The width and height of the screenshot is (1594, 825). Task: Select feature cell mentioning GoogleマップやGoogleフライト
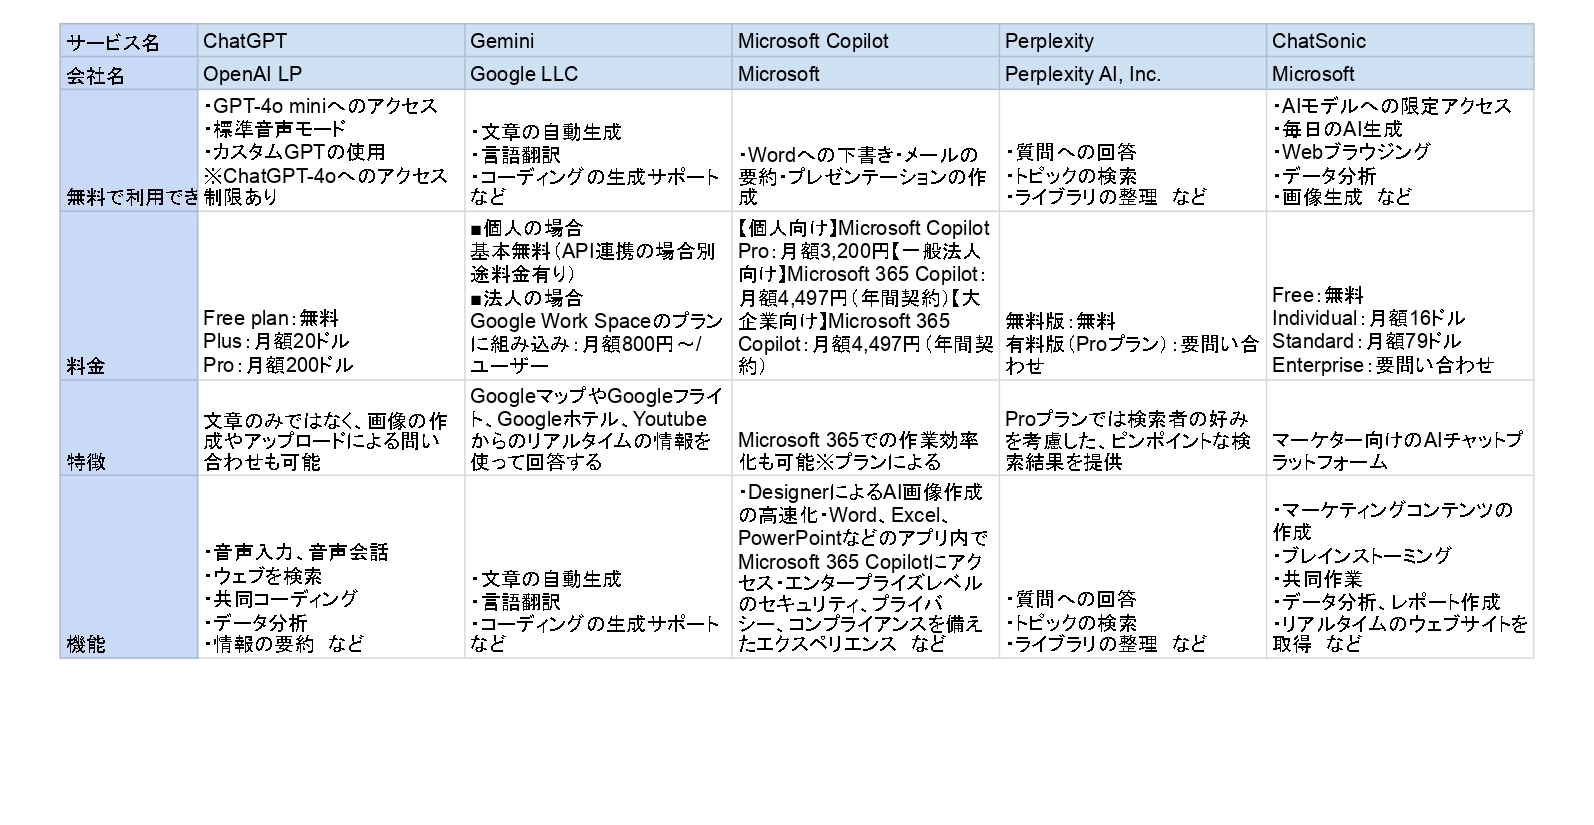coord(598,428)
